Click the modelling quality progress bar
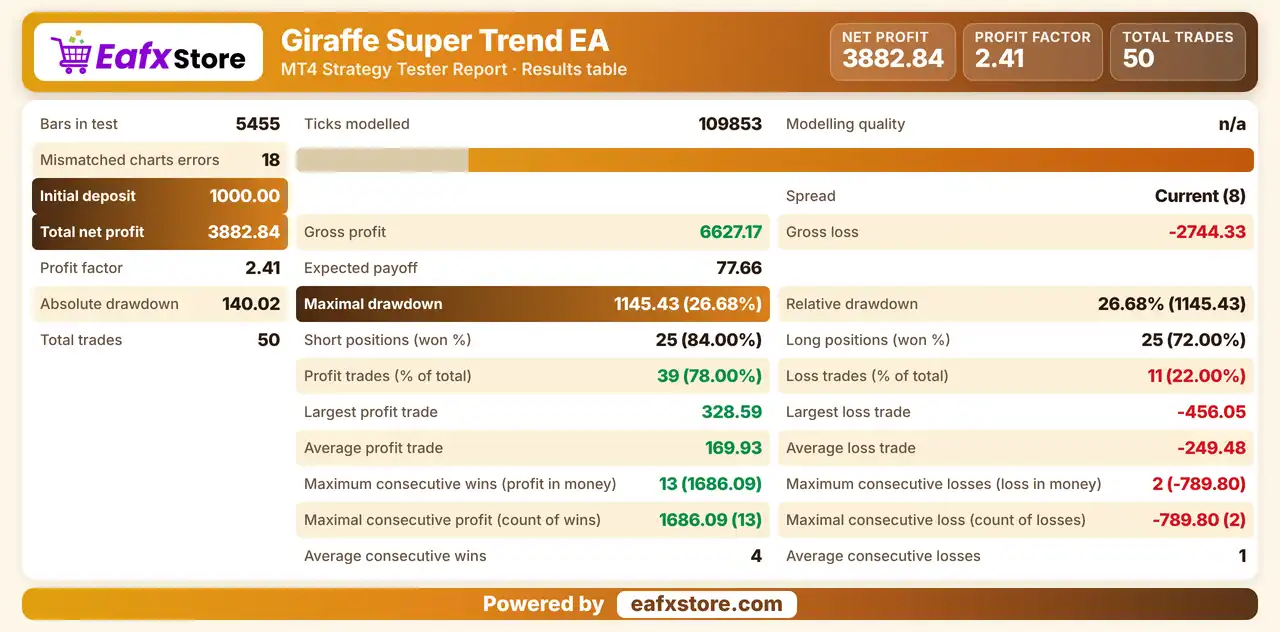Image resolution: width=1280 pixels, height=632 pixels. pos(775,160)
